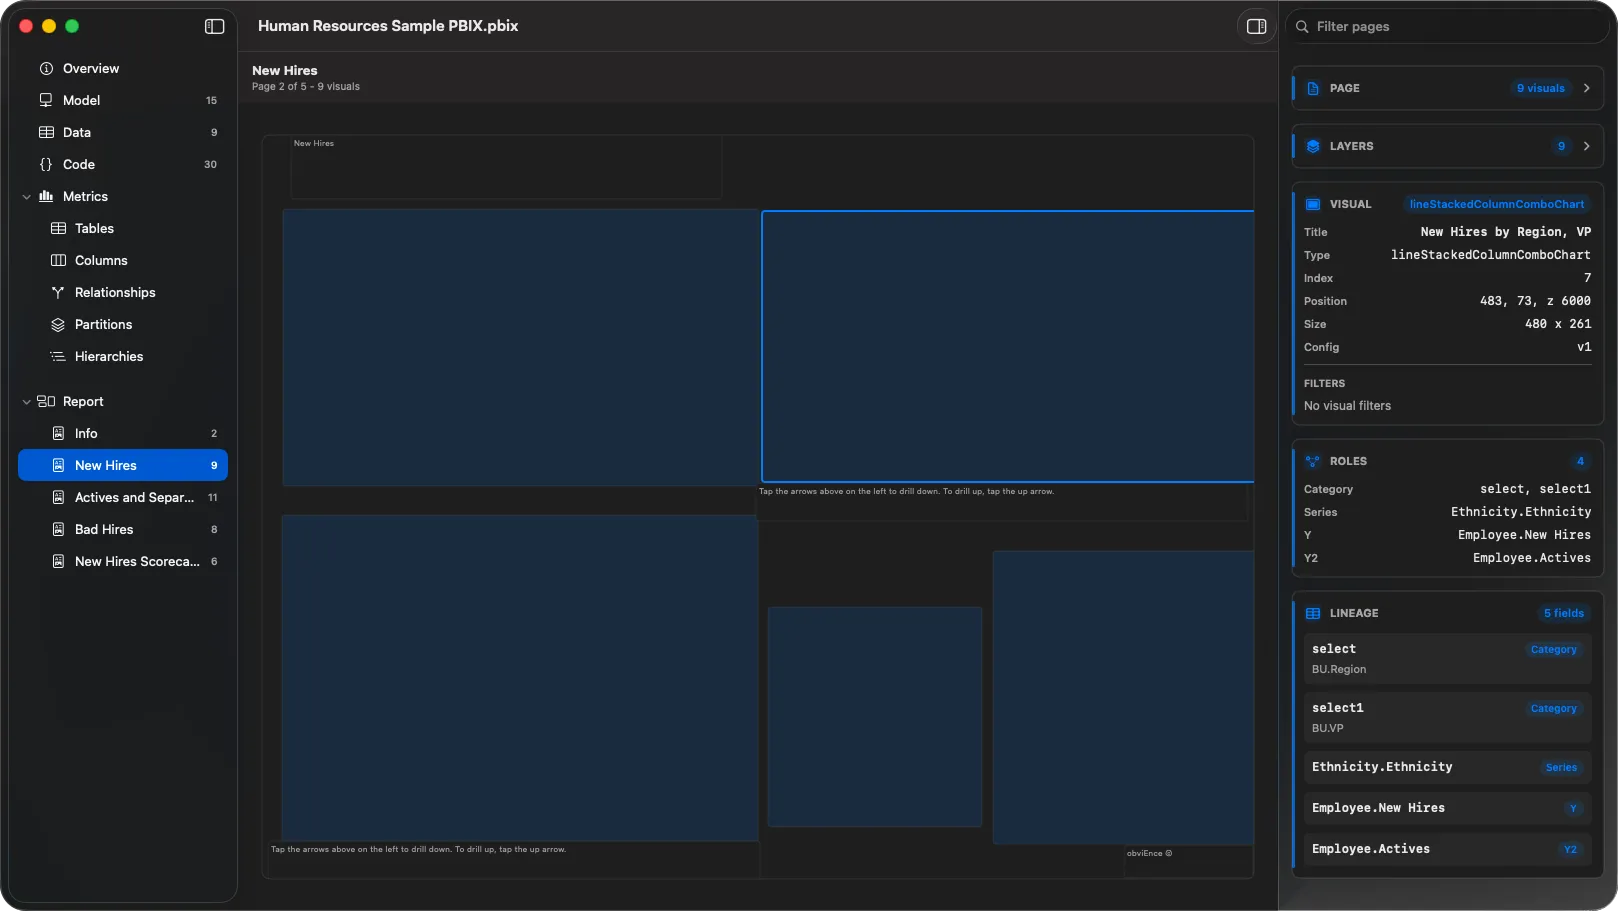Click the Page 2 of 5 subtitle

point(306,87)
